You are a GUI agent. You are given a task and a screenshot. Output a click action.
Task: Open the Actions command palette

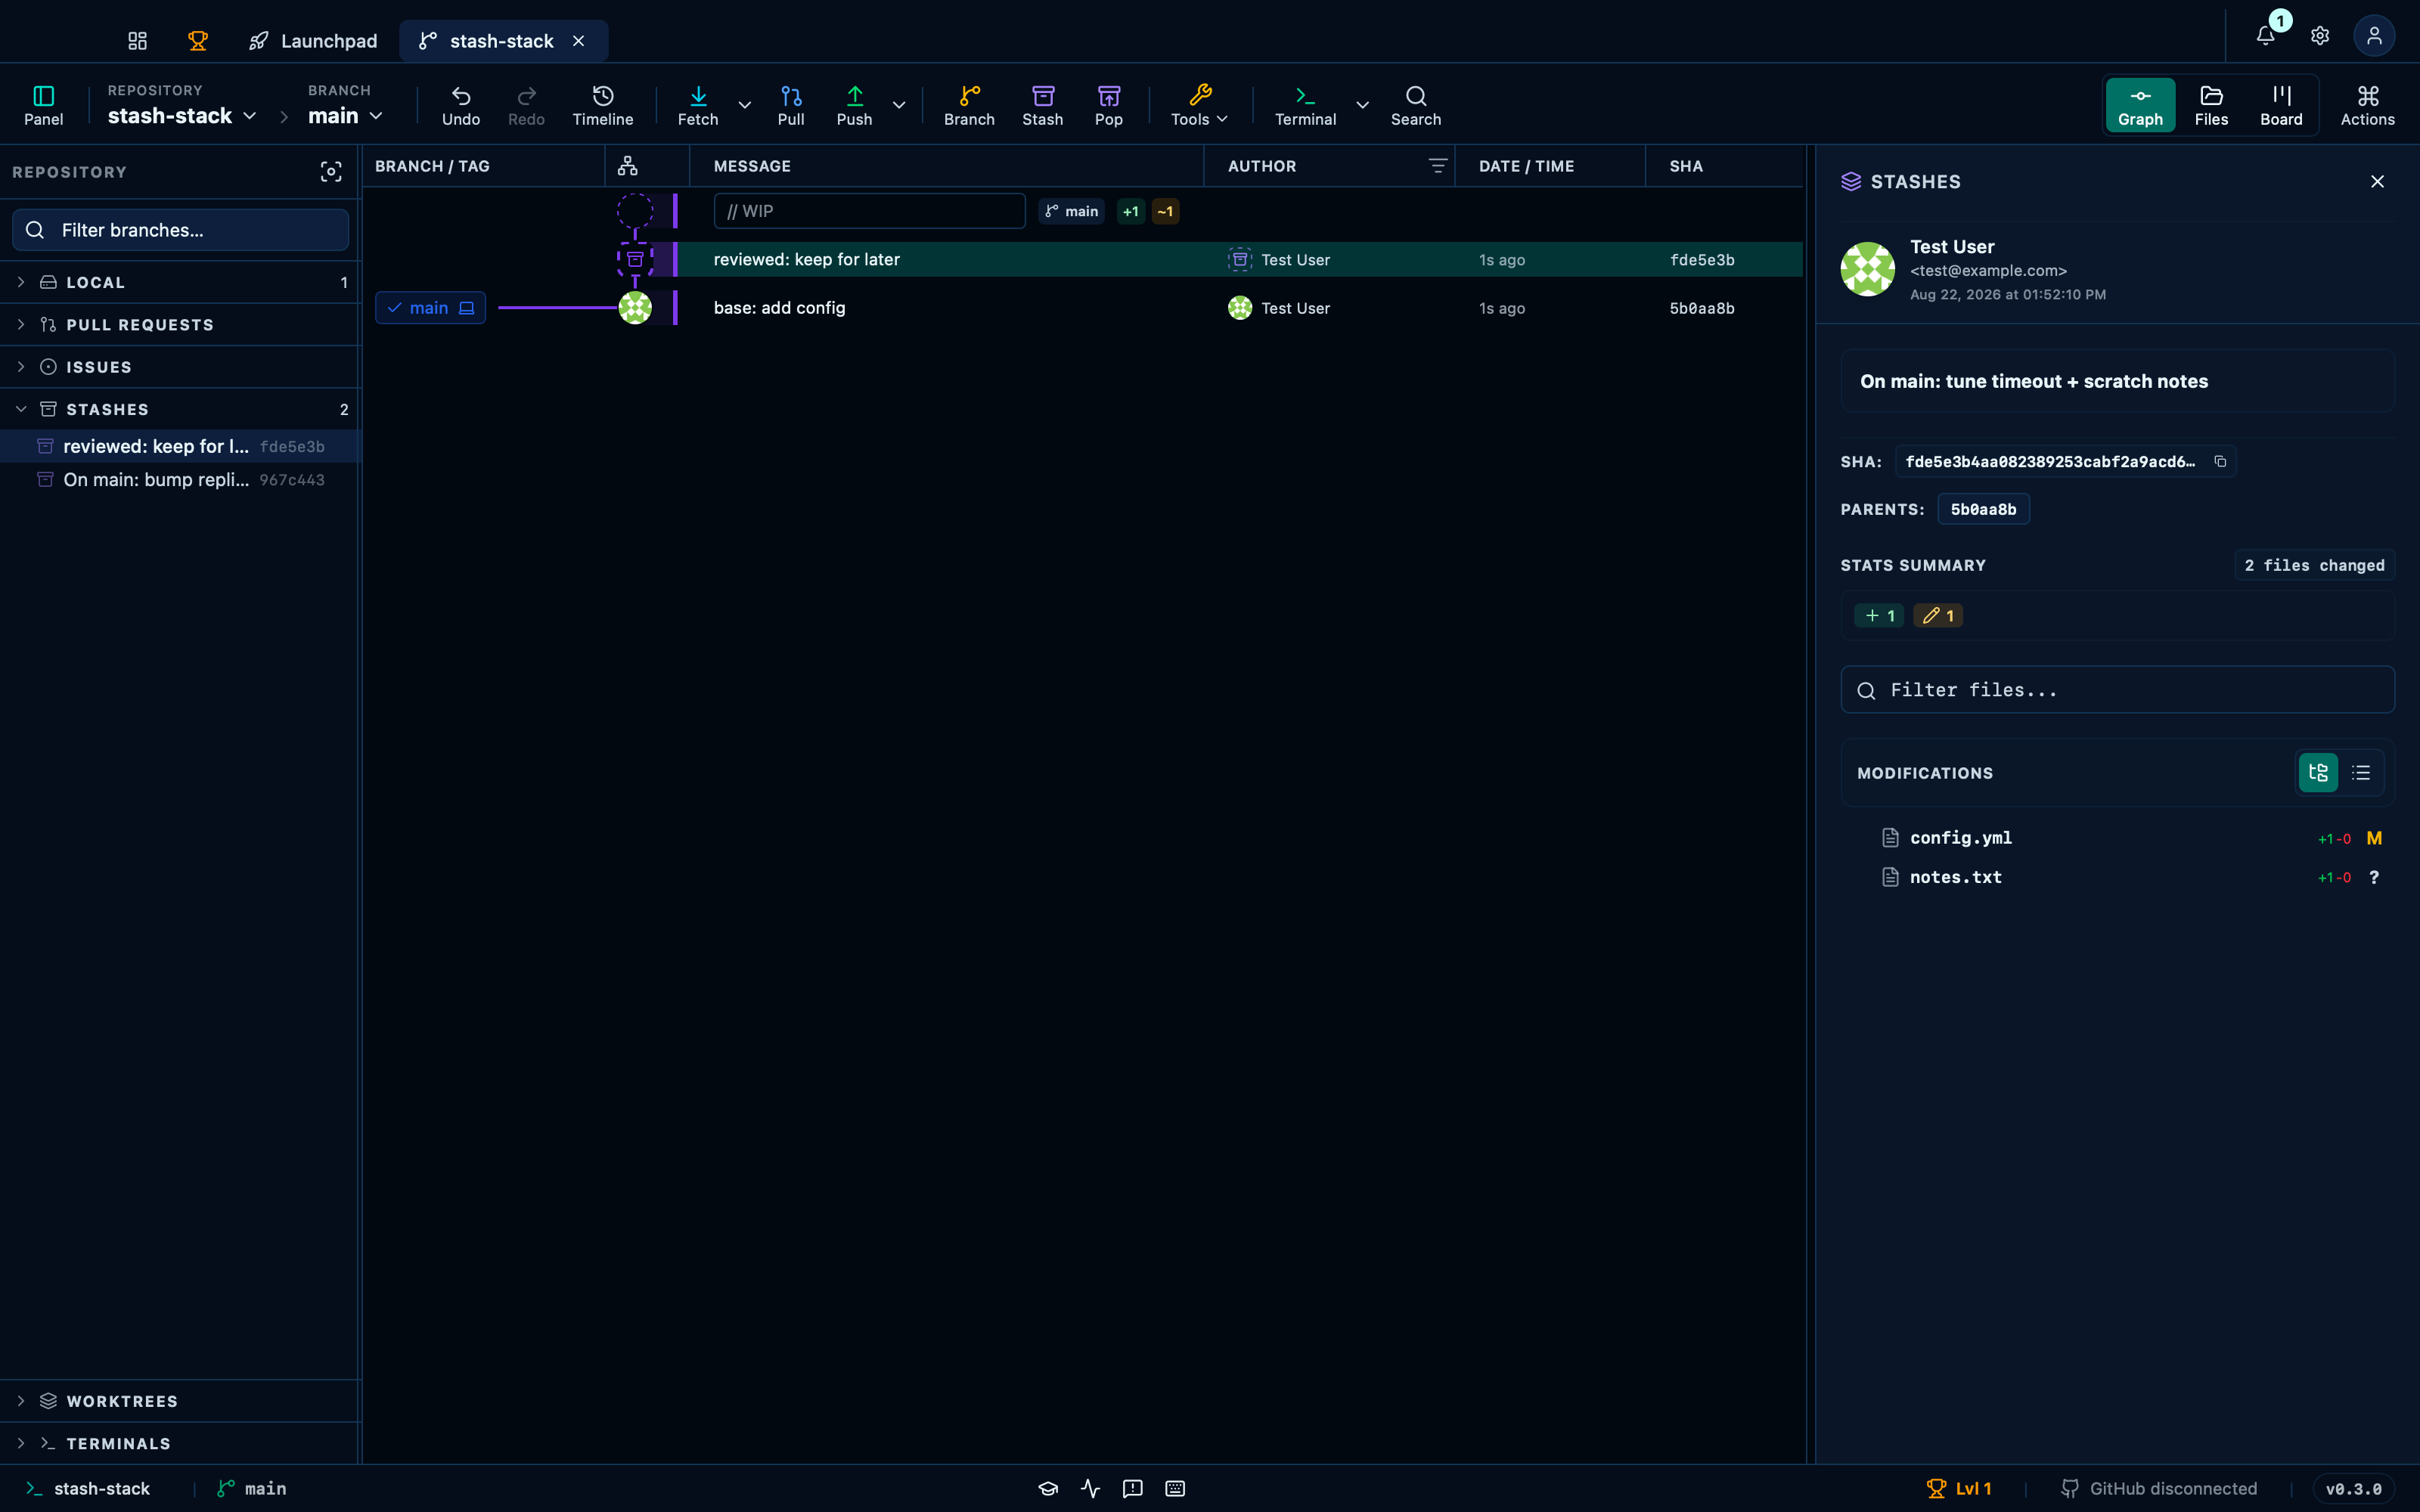click(x=2367, y=105)
